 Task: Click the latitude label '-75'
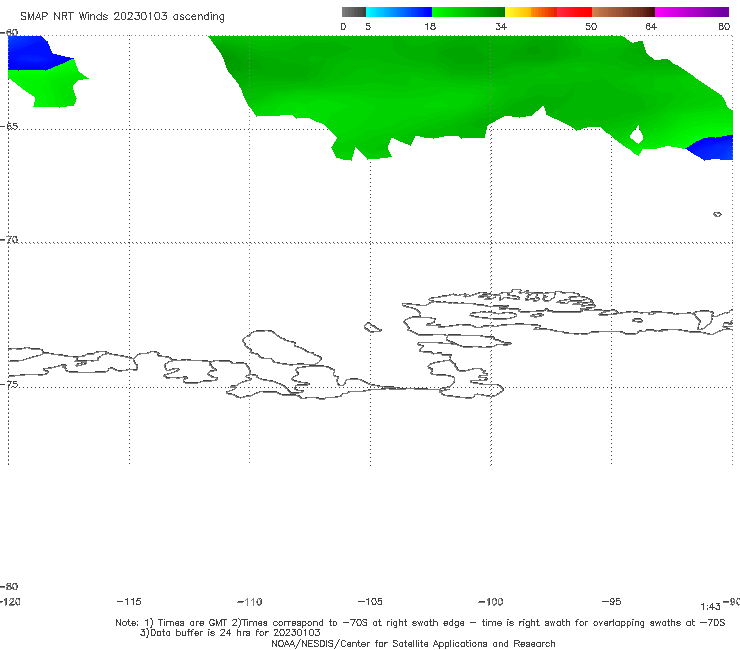point(9,384)
